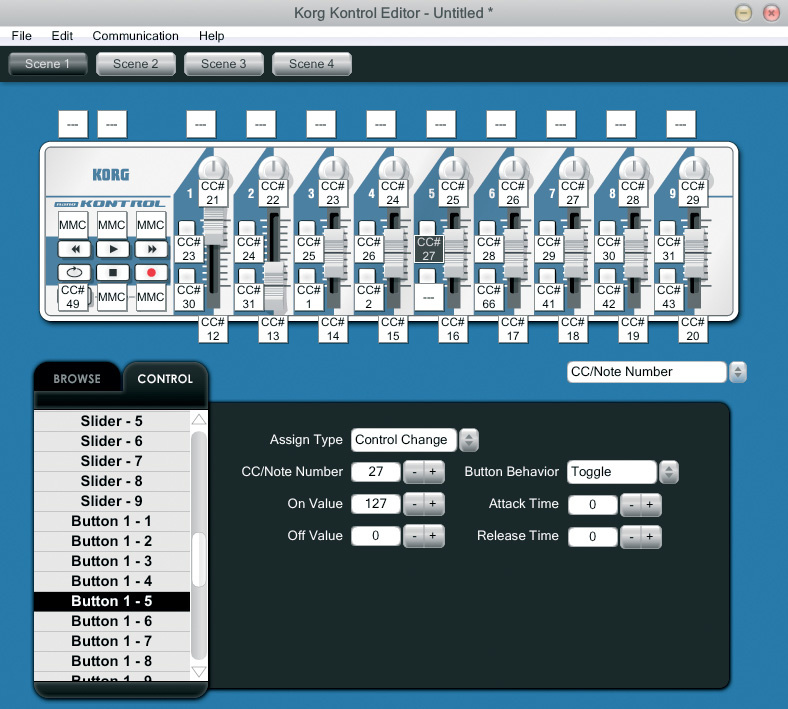Decrease Off Value with minus

pos(414,536)
